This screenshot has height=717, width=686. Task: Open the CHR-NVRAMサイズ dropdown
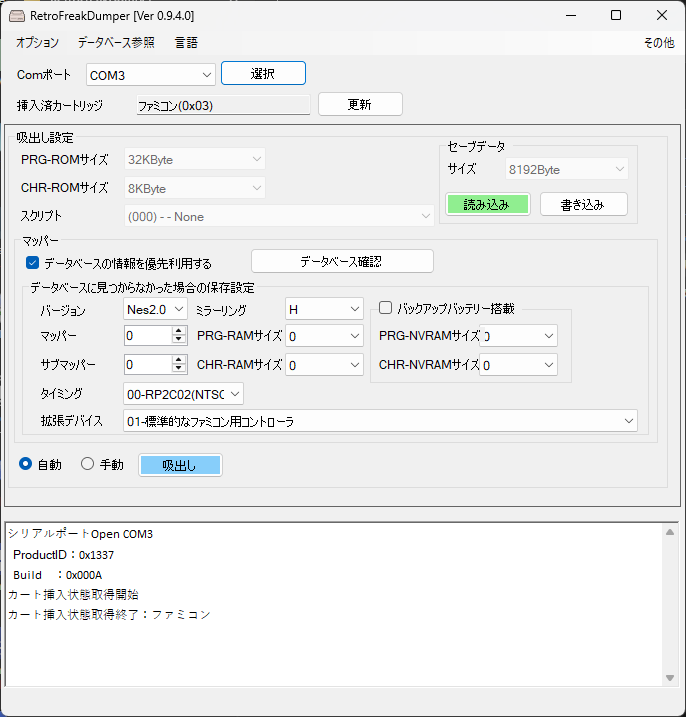pos(518,365)
